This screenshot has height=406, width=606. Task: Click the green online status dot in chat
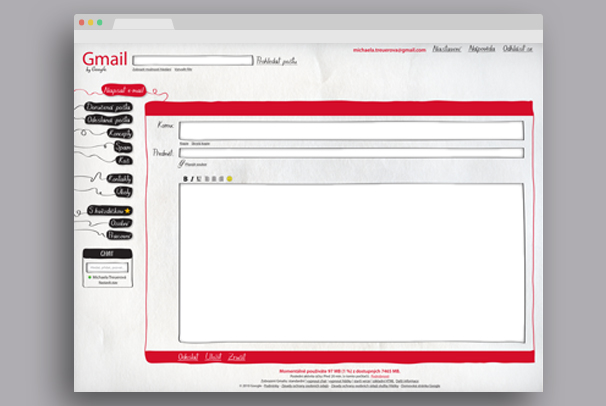click(89, 278)
